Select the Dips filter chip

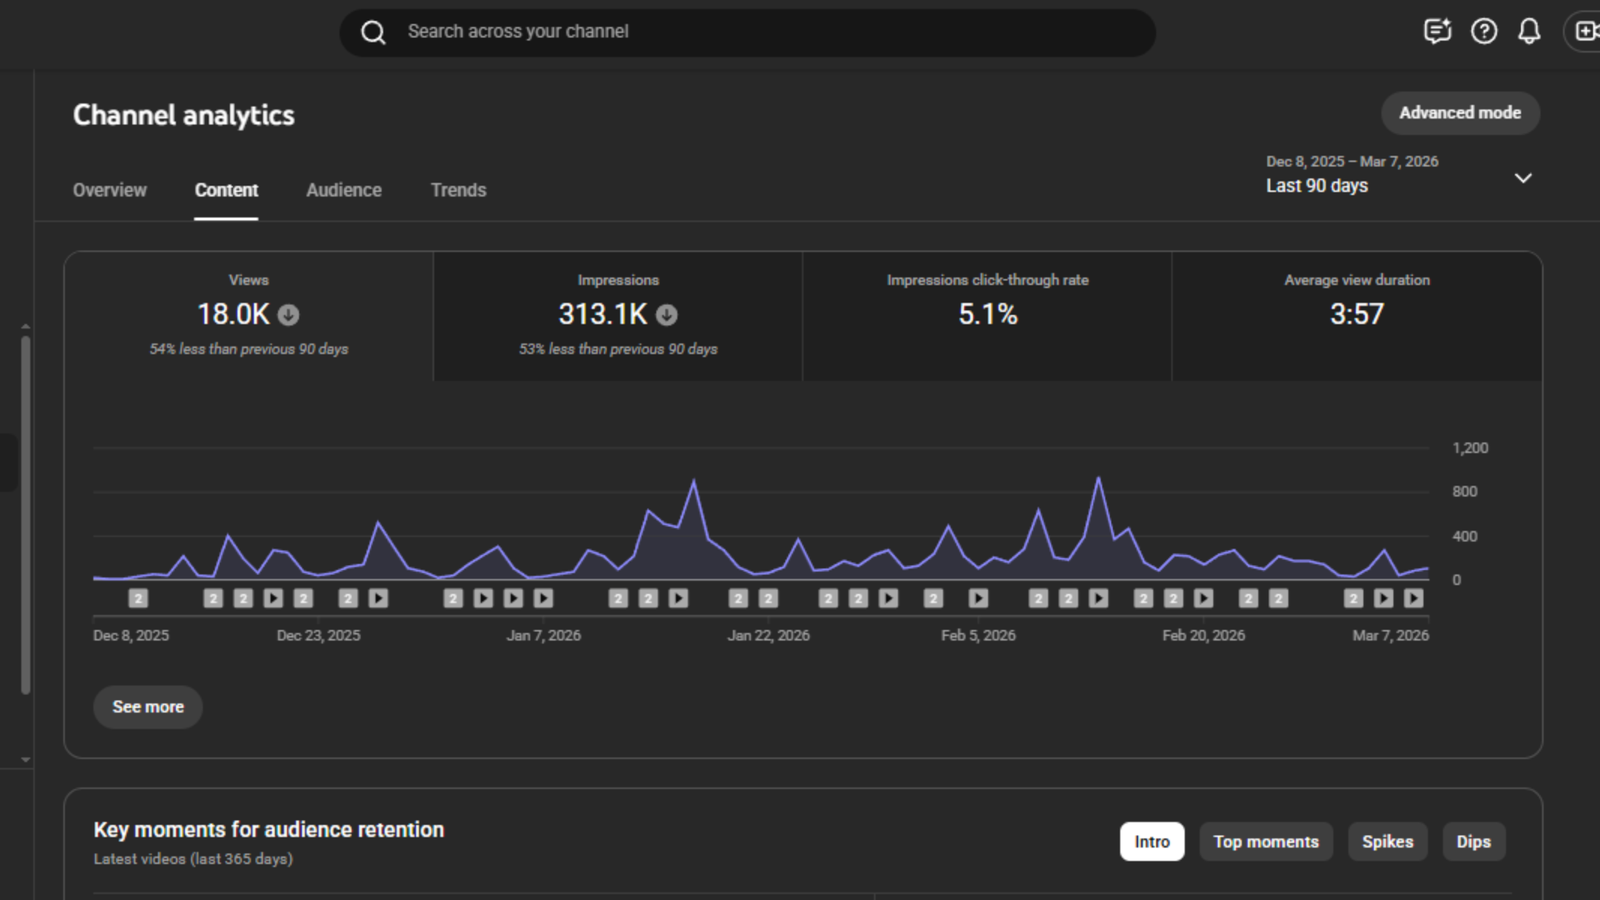1473,842
